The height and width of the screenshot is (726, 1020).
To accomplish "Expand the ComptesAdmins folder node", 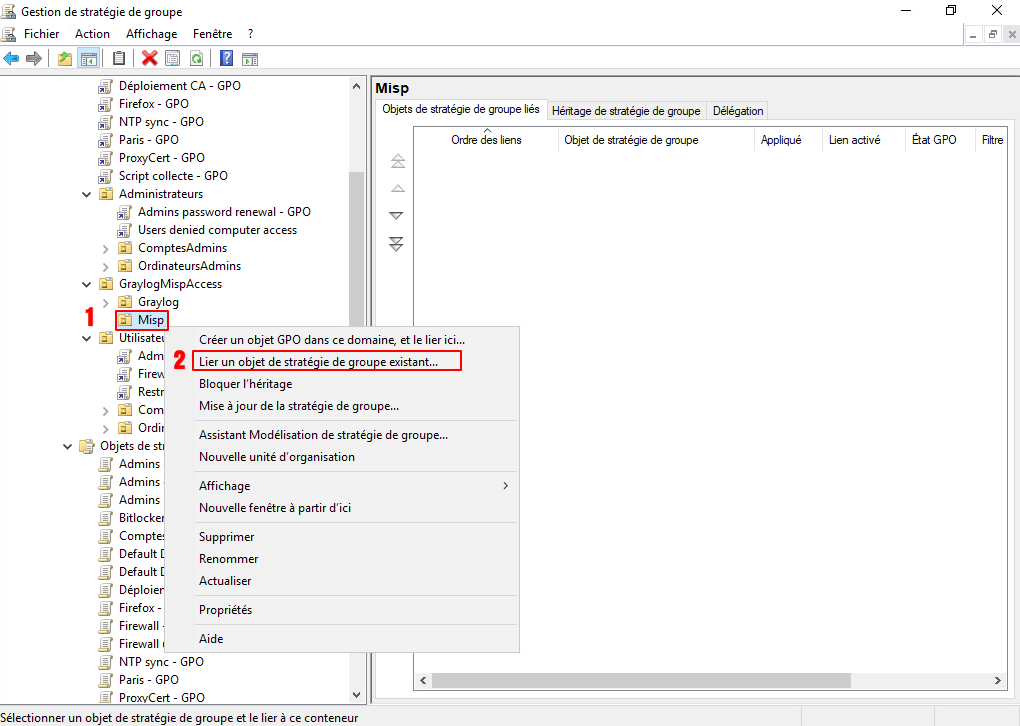I will pyautogui.click(x=106, y=248).
